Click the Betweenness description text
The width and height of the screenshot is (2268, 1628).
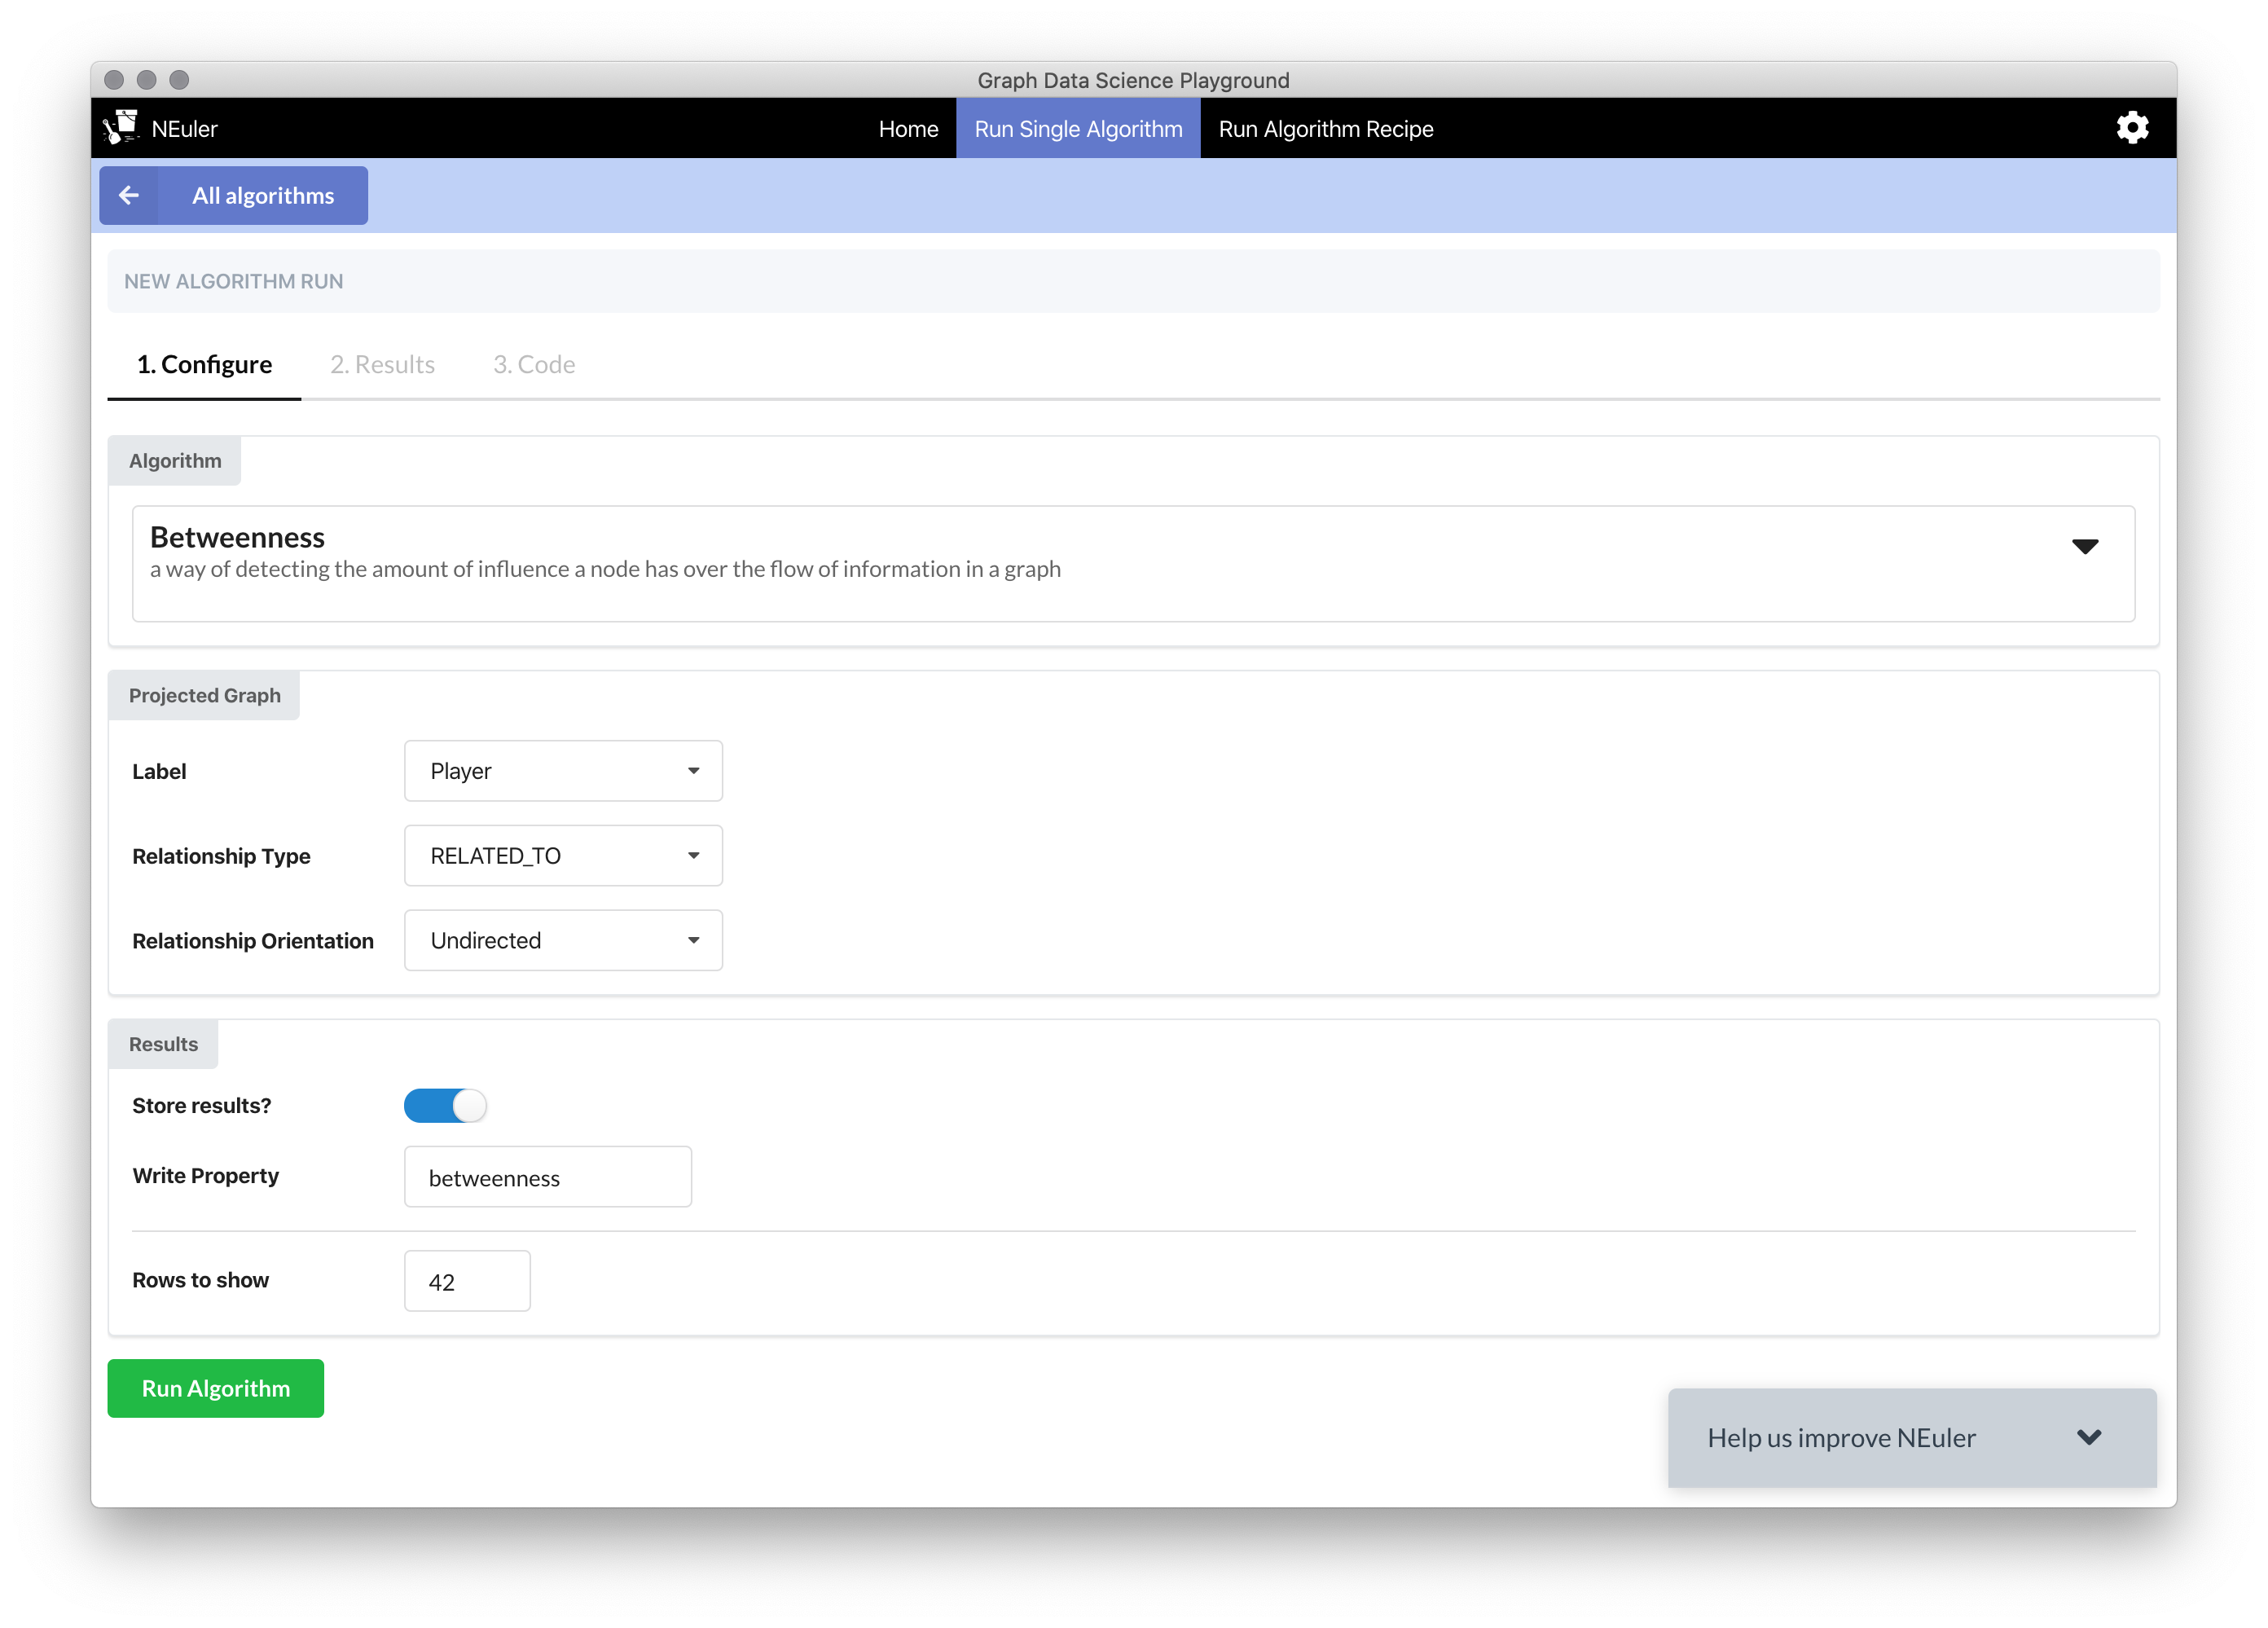coord(605,569)
